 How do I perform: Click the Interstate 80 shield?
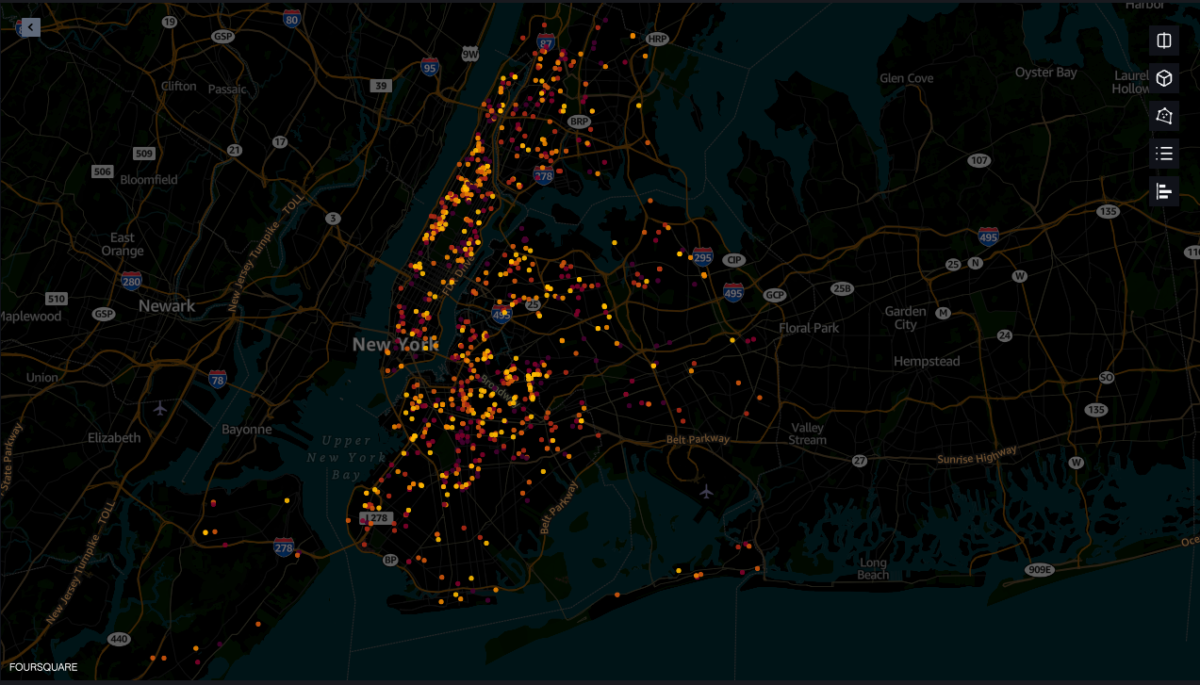(x=291, y=19)
